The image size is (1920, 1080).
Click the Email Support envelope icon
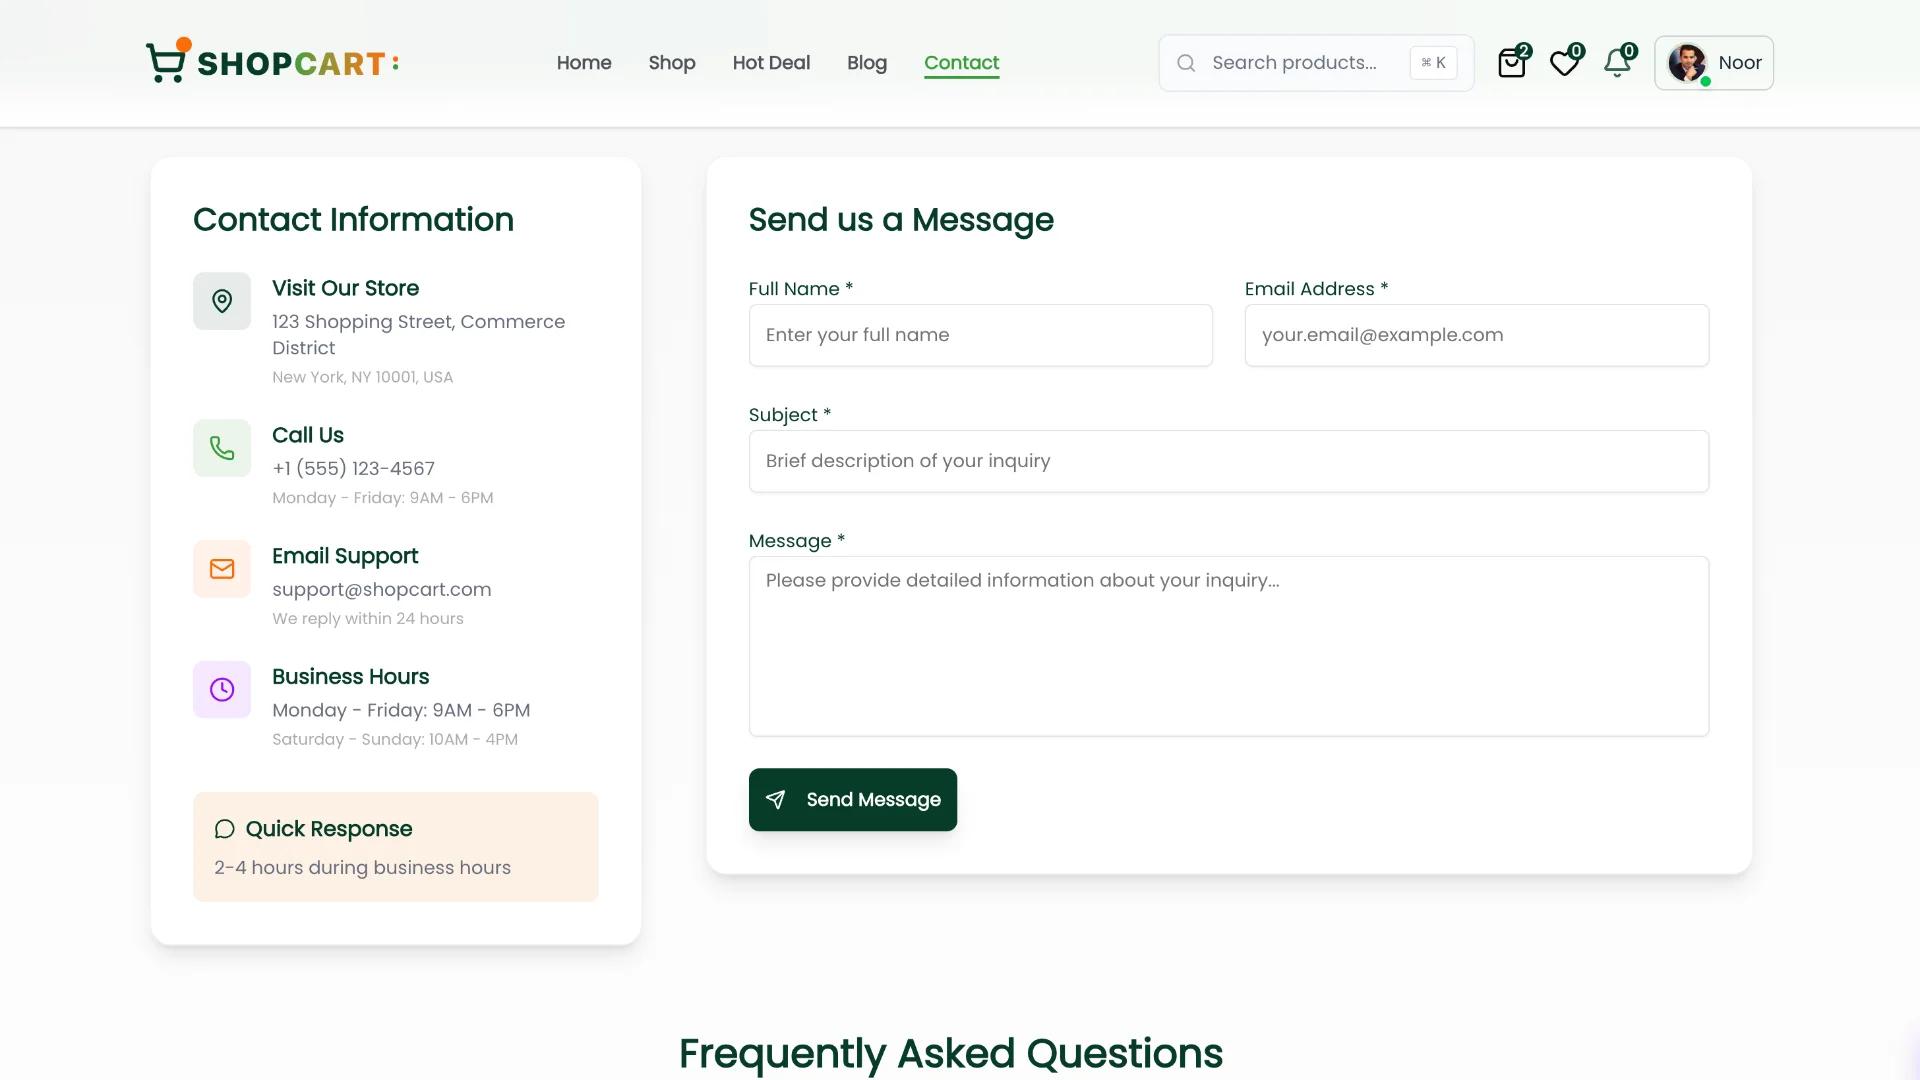tap(222, 569)
